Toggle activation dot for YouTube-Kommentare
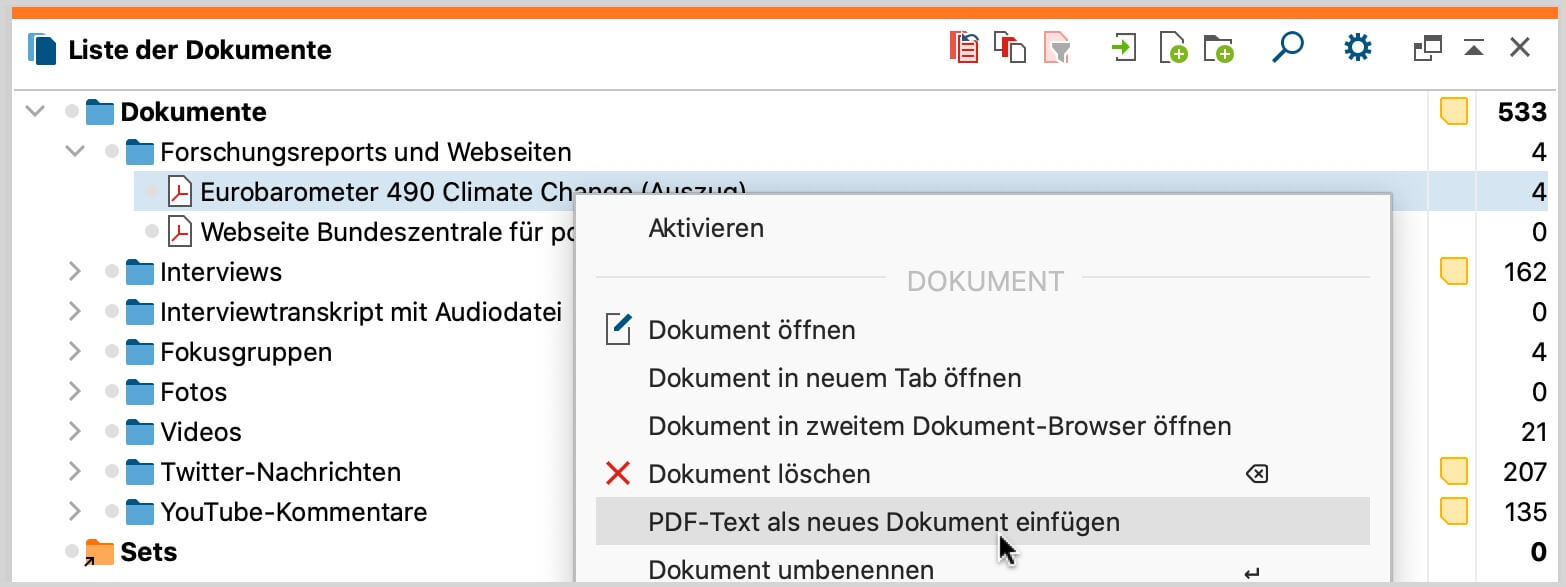 (111, 512)
